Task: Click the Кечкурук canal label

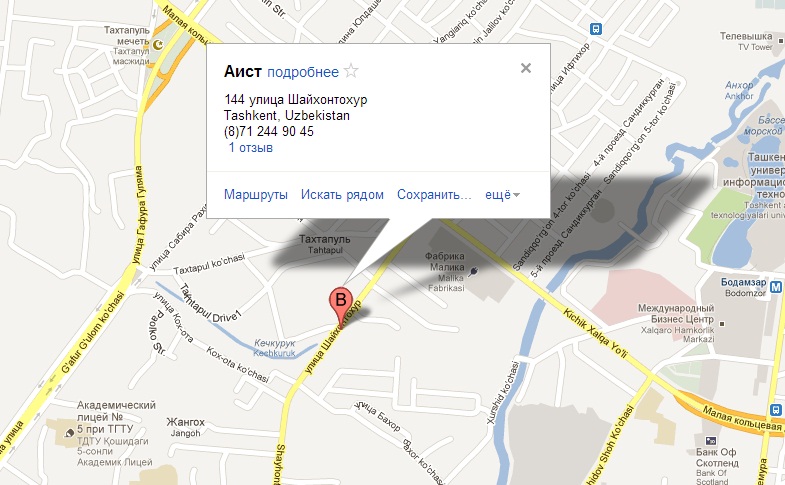Action: point(274,348)
